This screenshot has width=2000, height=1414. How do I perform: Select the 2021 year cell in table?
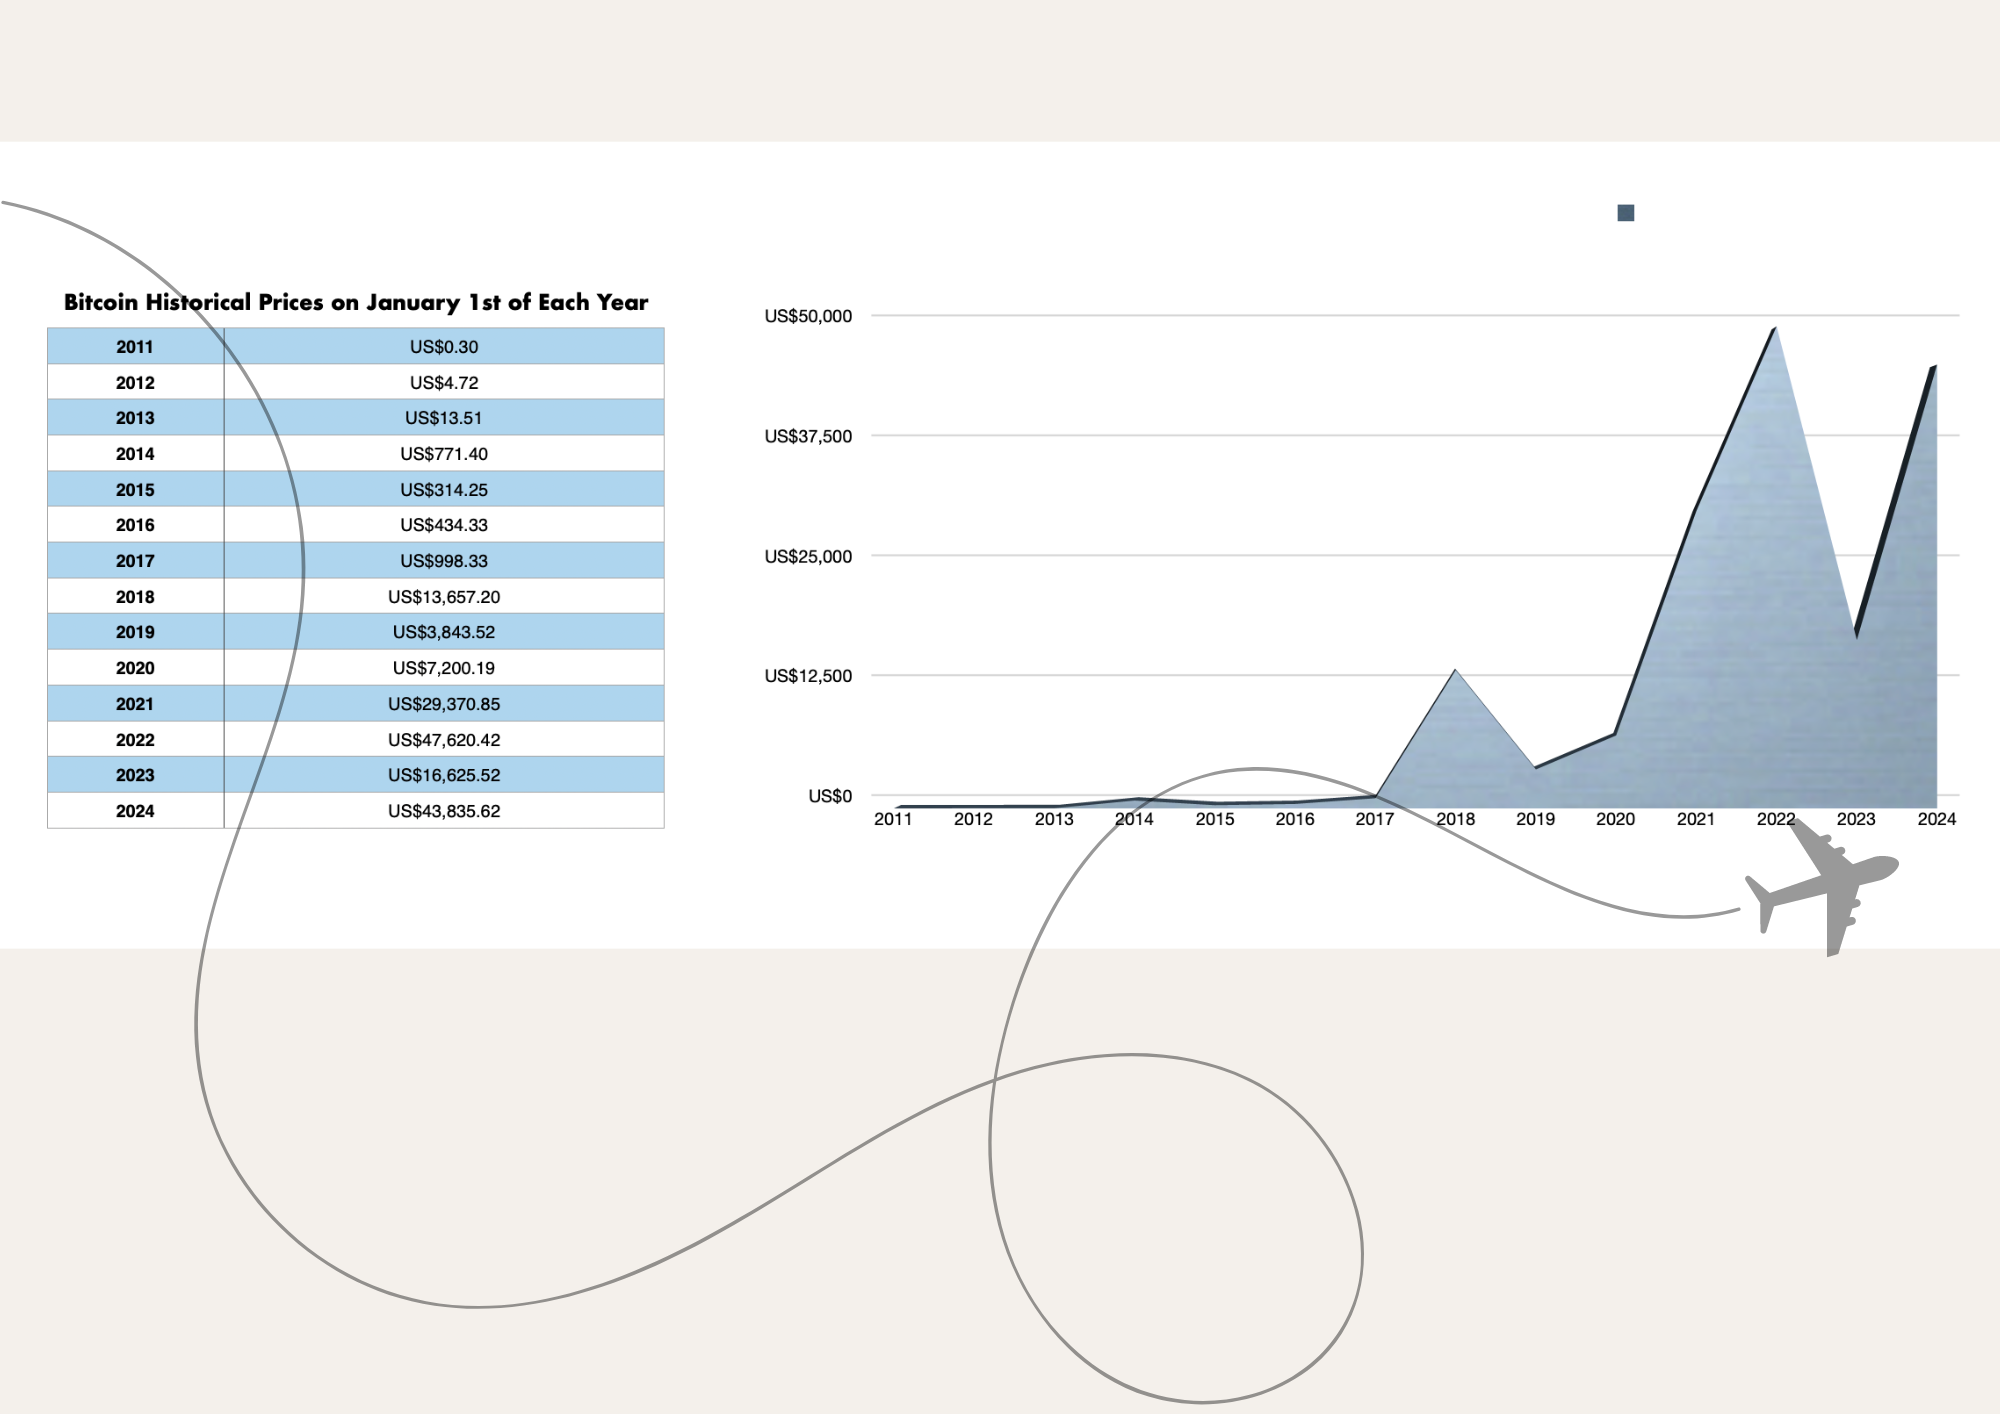(x=135, y=703)
